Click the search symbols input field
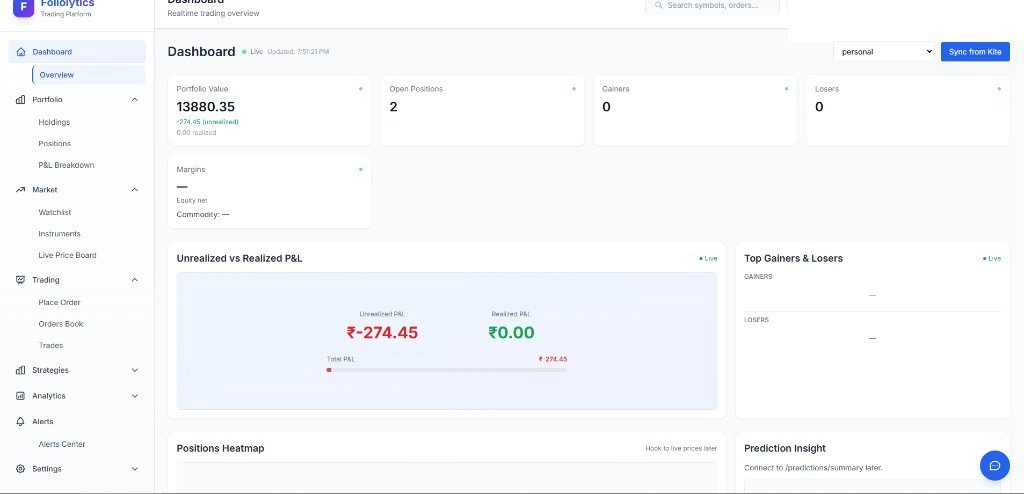 (x=712, y=5)
